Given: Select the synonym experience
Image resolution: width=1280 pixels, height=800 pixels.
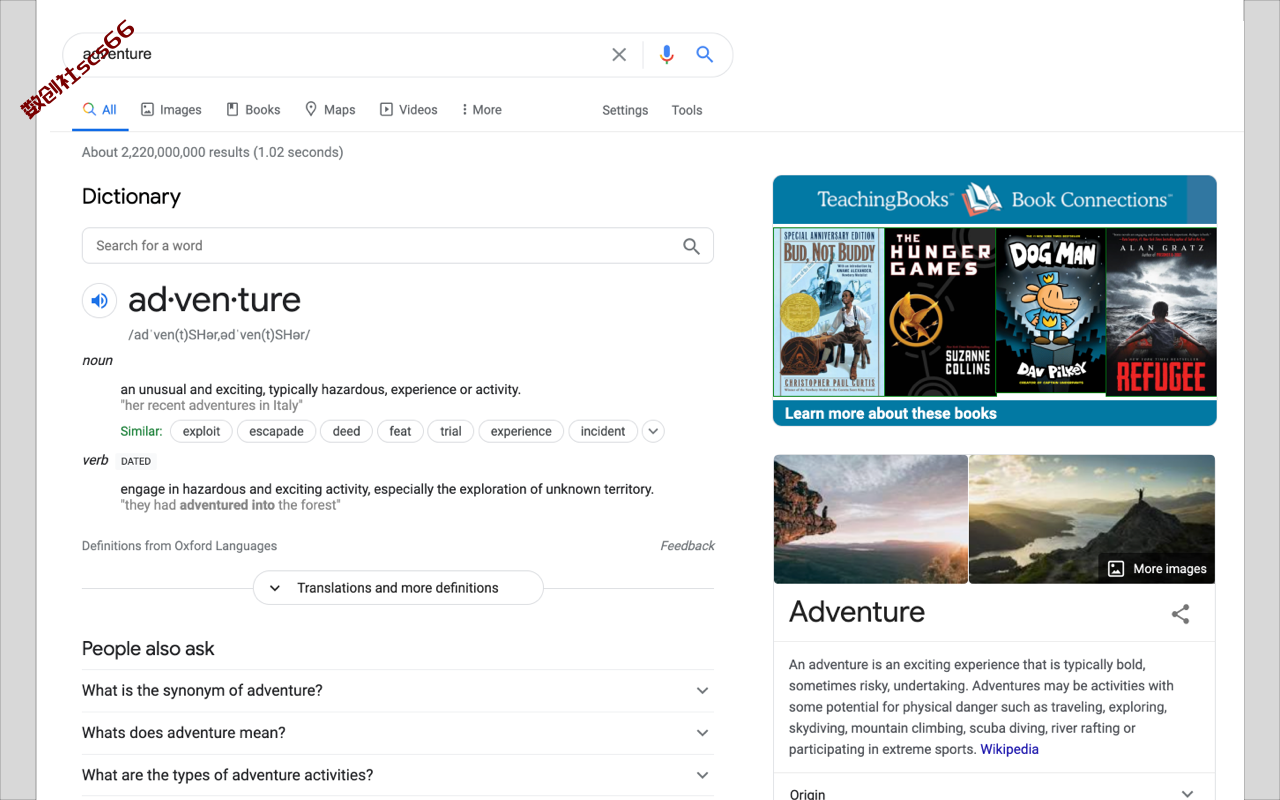Looking at the screenshot, I should pos(521,431).
